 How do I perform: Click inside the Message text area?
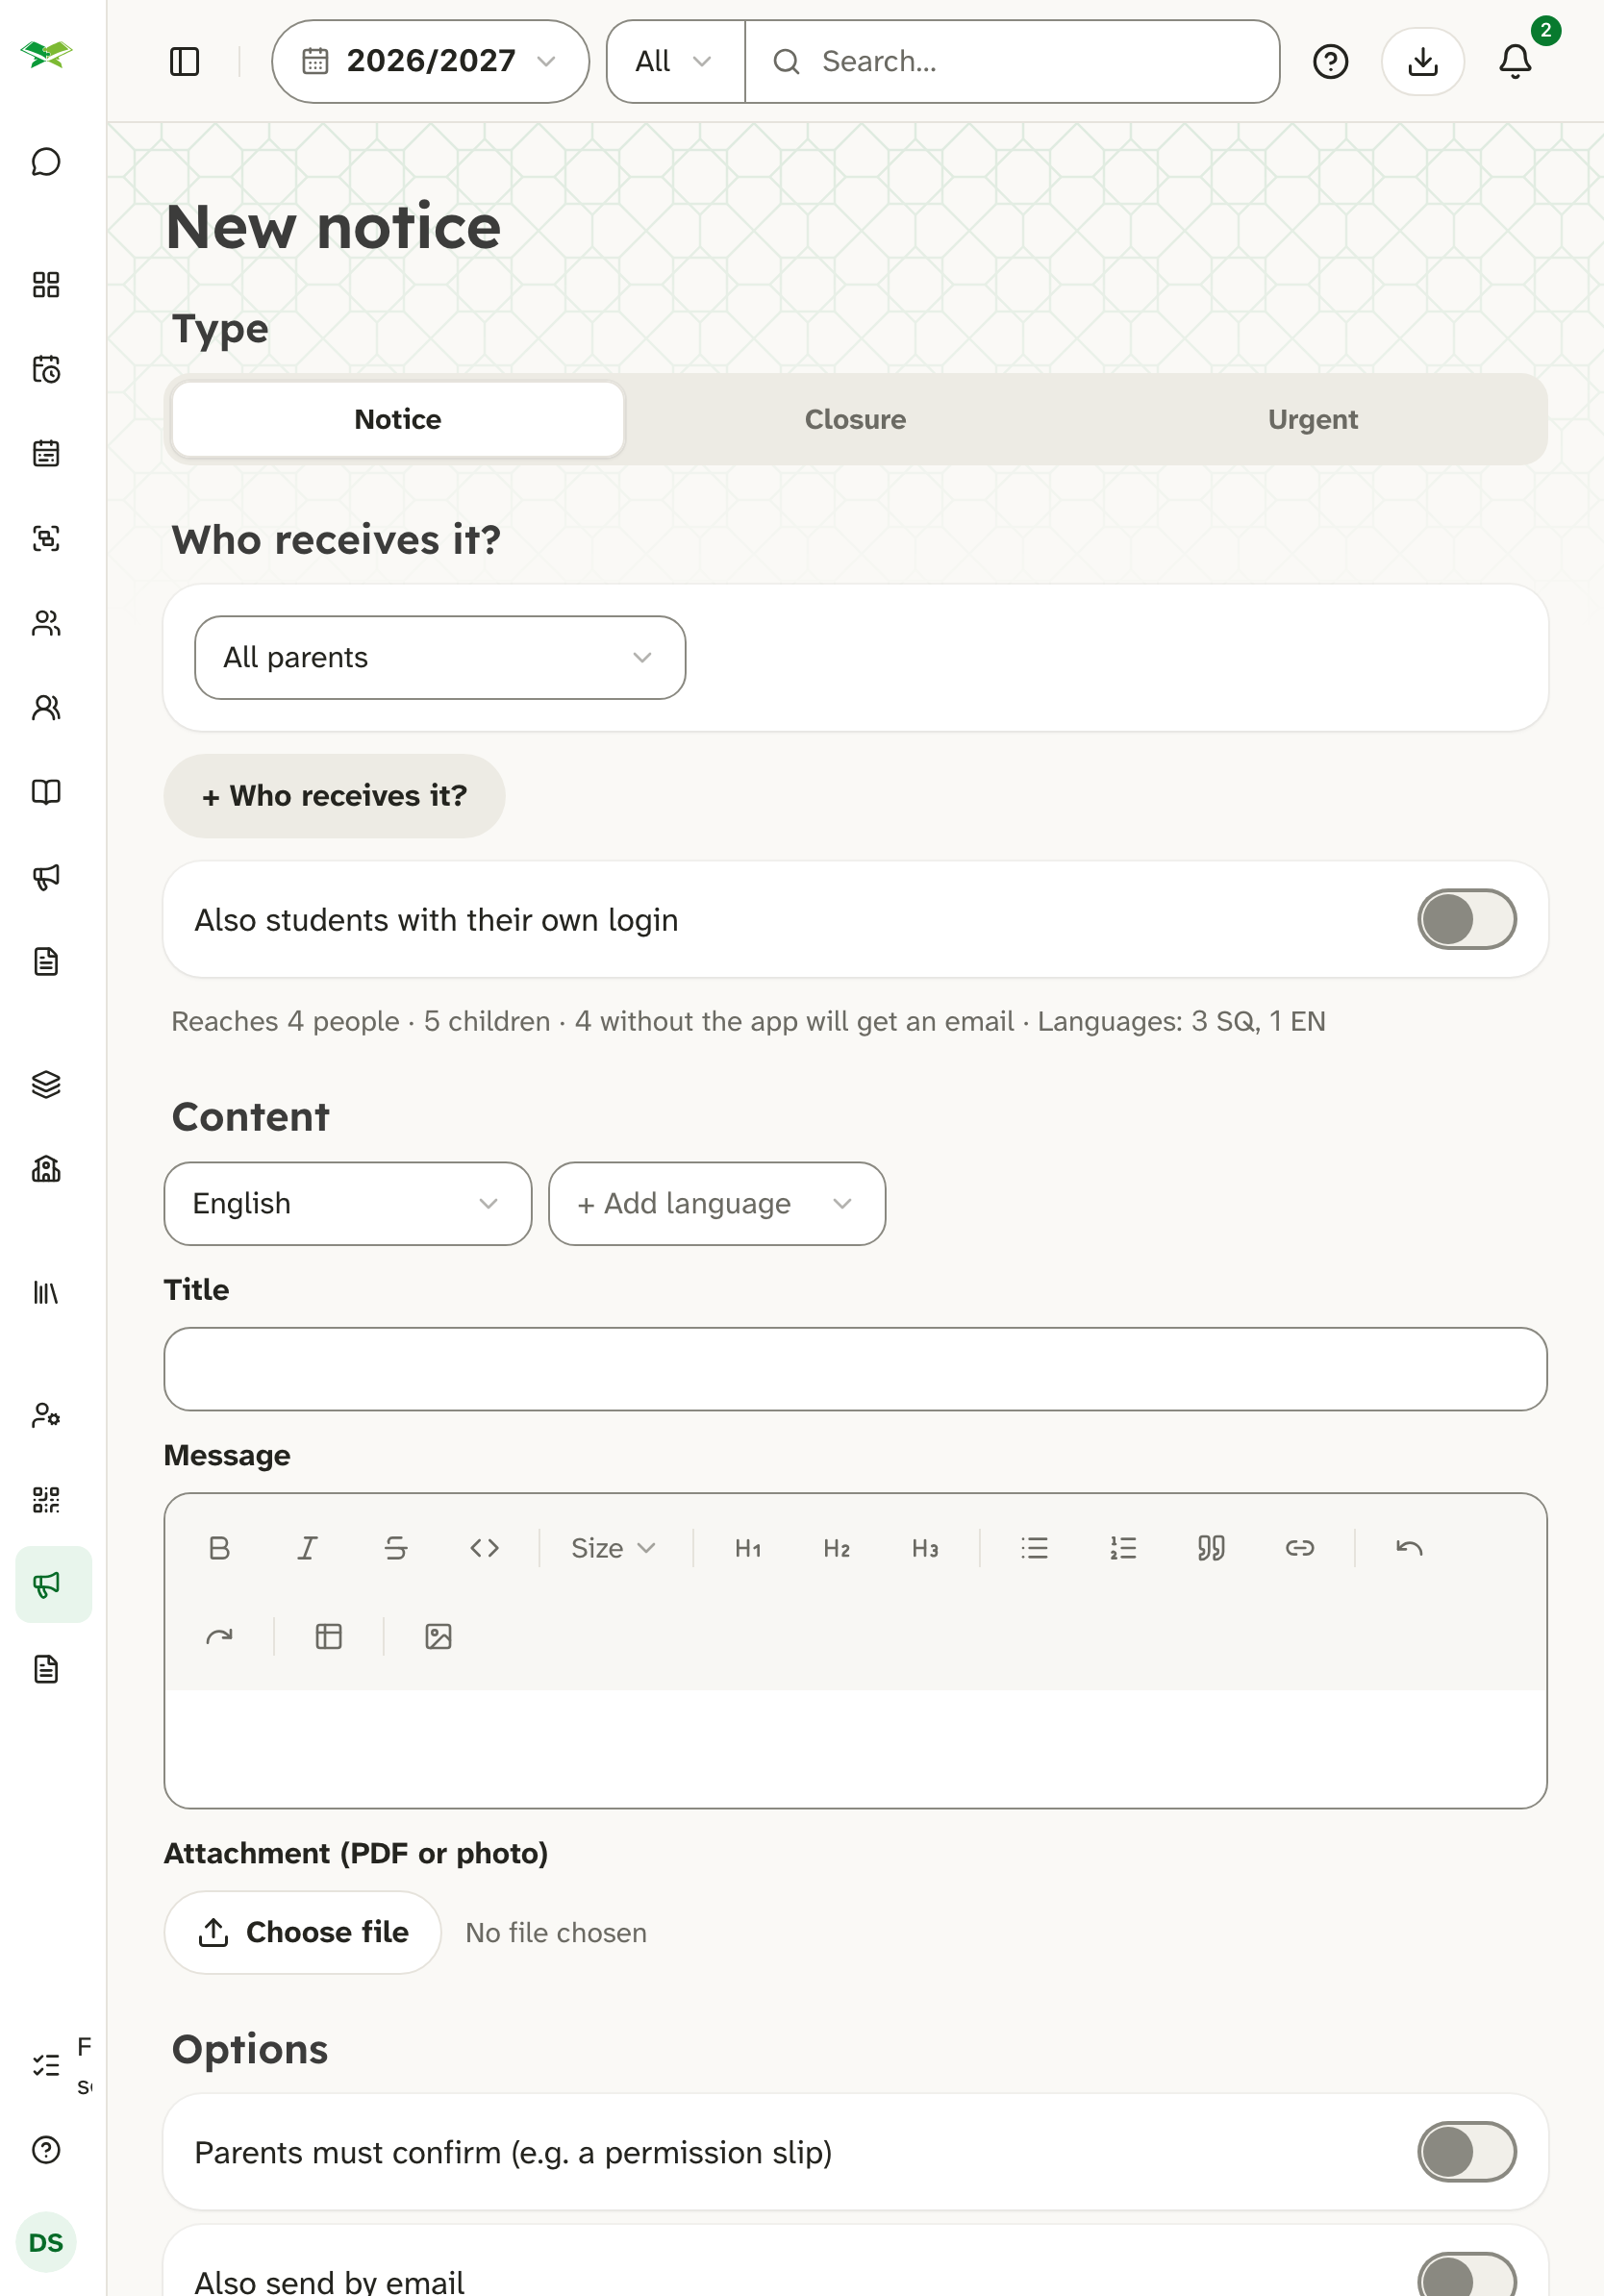click(x=855, y=1748)
